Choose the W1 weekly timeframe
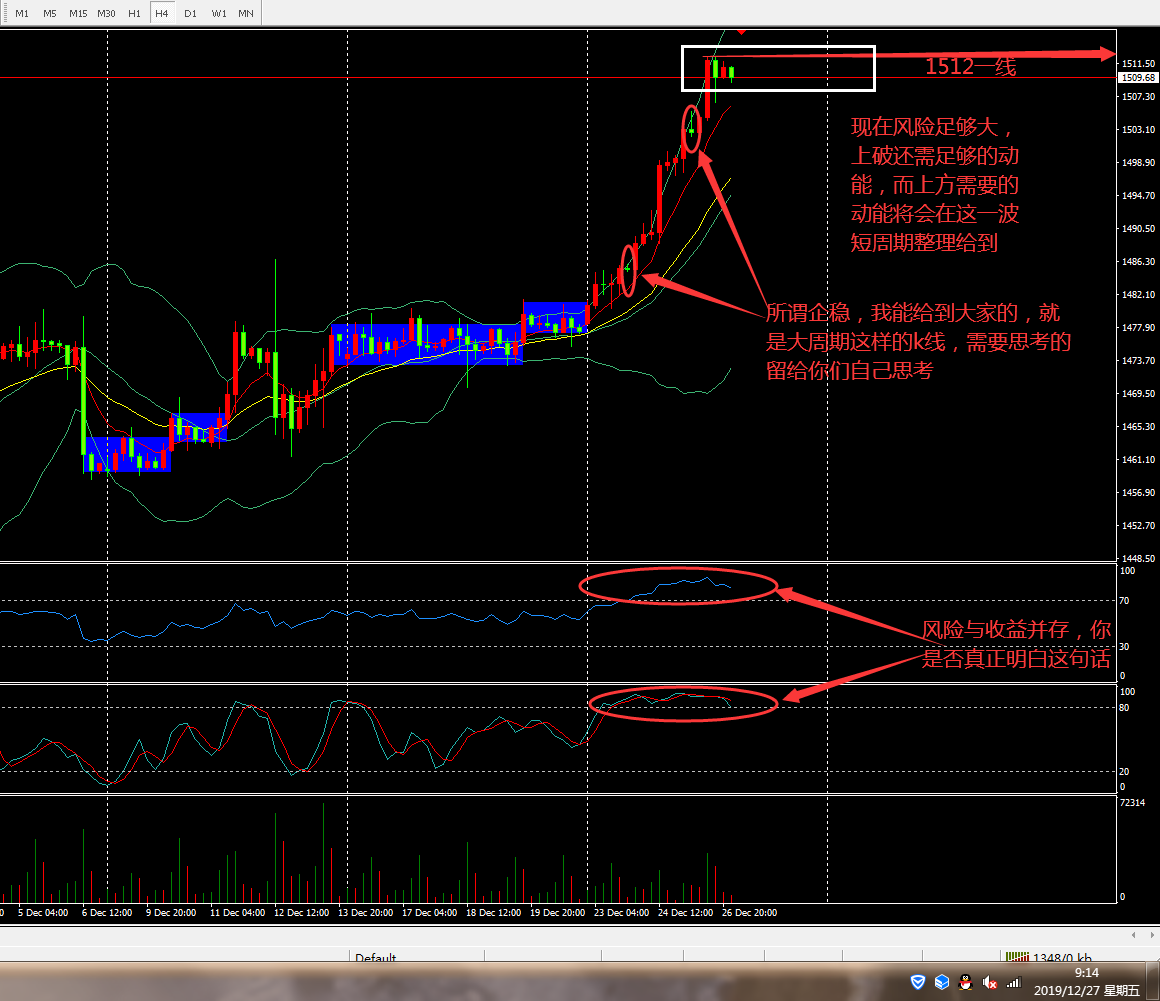 (218, 14)
